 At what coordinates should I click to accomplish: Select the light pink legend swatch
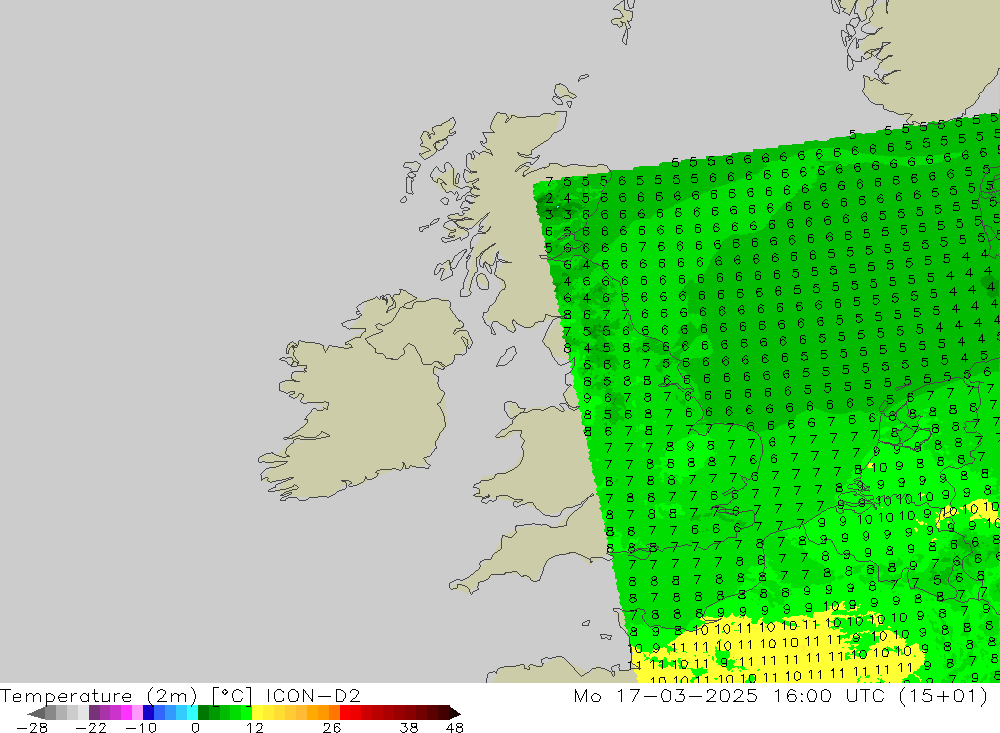[137, 713]
